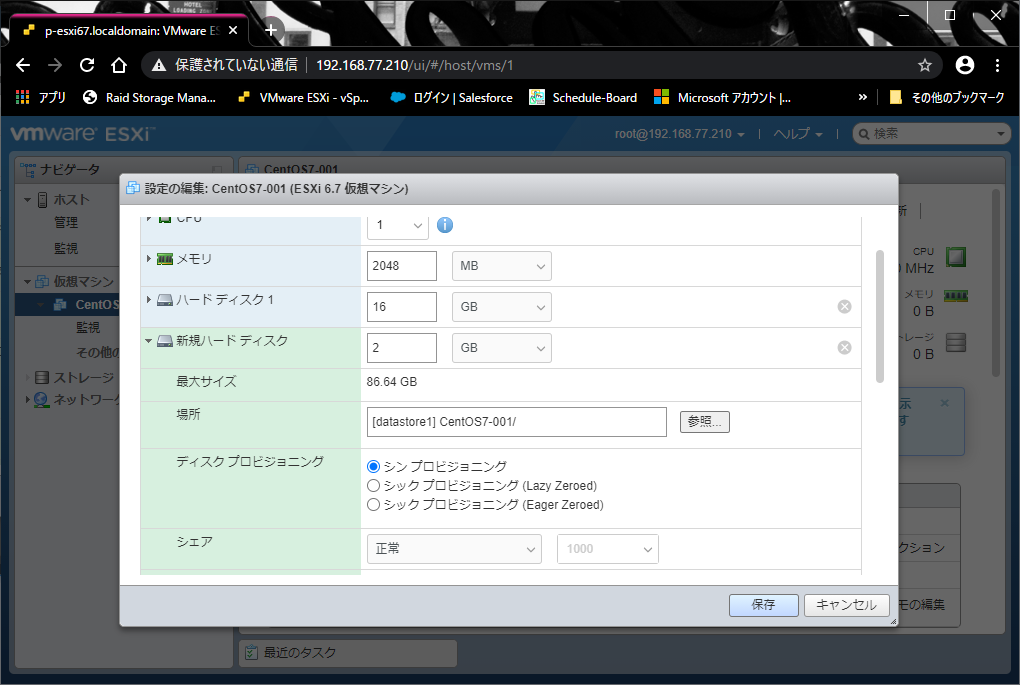Screen dimensions: 1020x685
Task: Click the ESXi search box
Action: pos(930,134)
